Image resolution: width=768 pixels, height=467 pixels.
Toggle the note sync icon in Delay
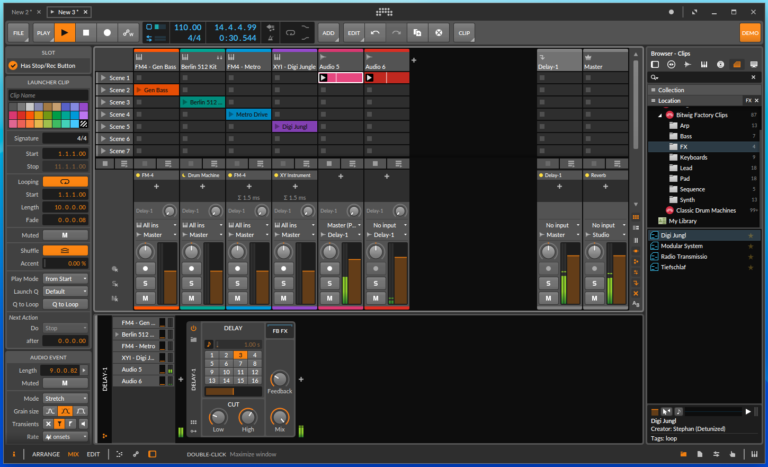[209, 344]
